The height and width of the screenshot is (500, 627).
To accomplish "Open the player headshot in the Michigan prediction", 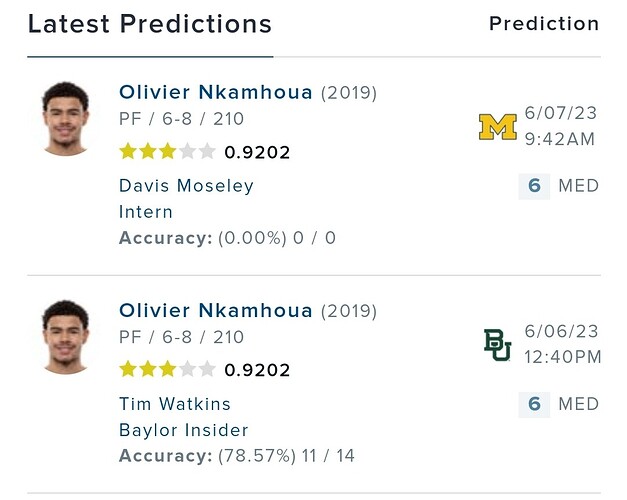I will tap(67, 119).
